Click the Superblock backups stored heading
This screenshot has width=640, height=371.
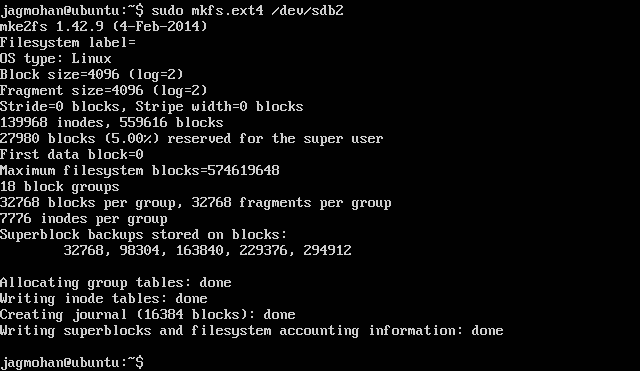[x=144, y=235]
